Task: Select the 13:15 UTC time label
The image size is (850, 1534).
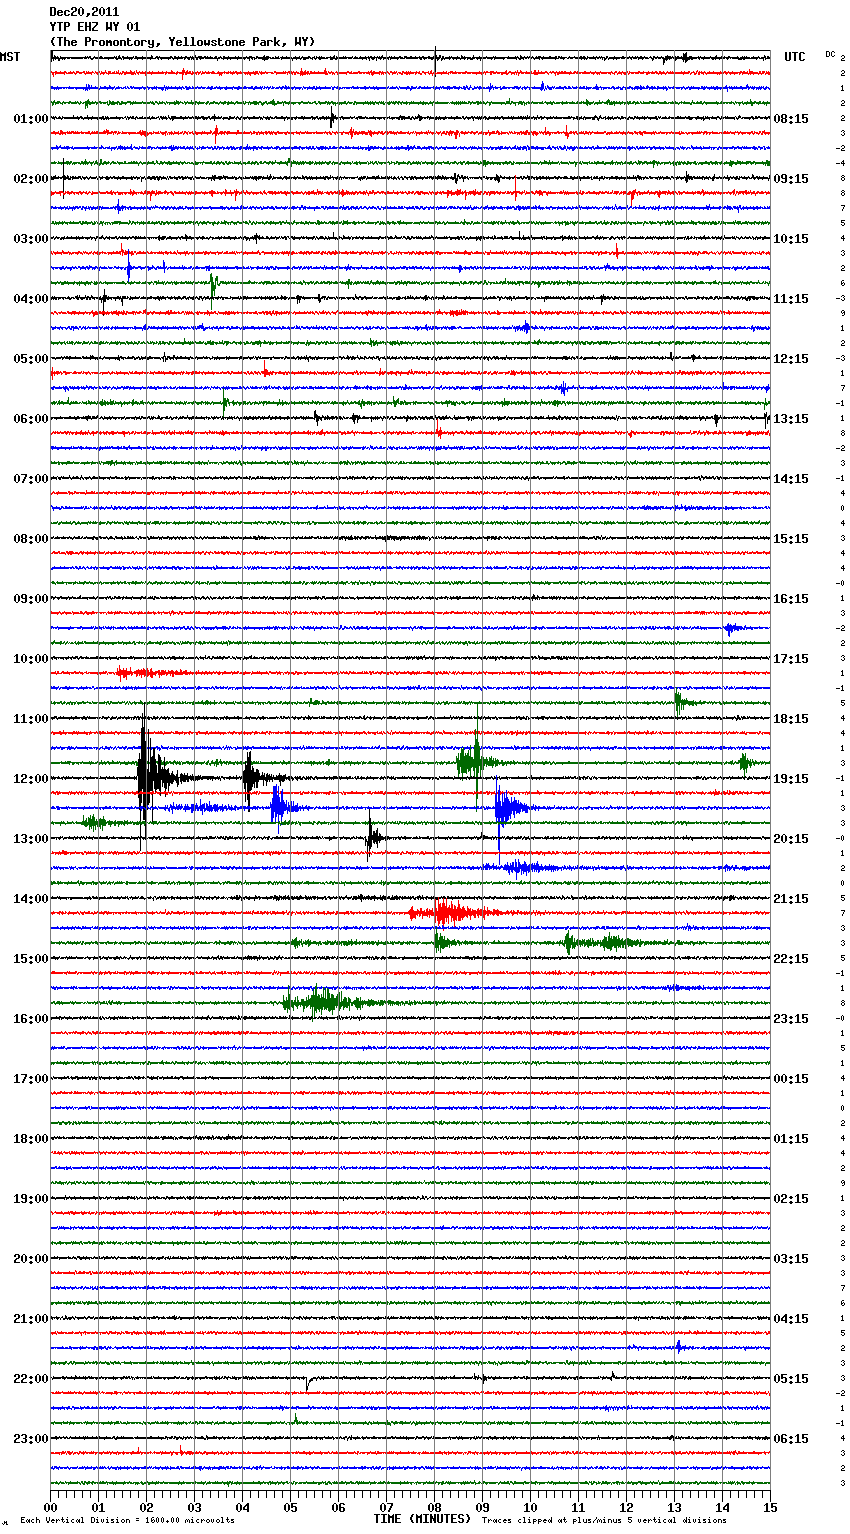Action: [x=791, y=419]
